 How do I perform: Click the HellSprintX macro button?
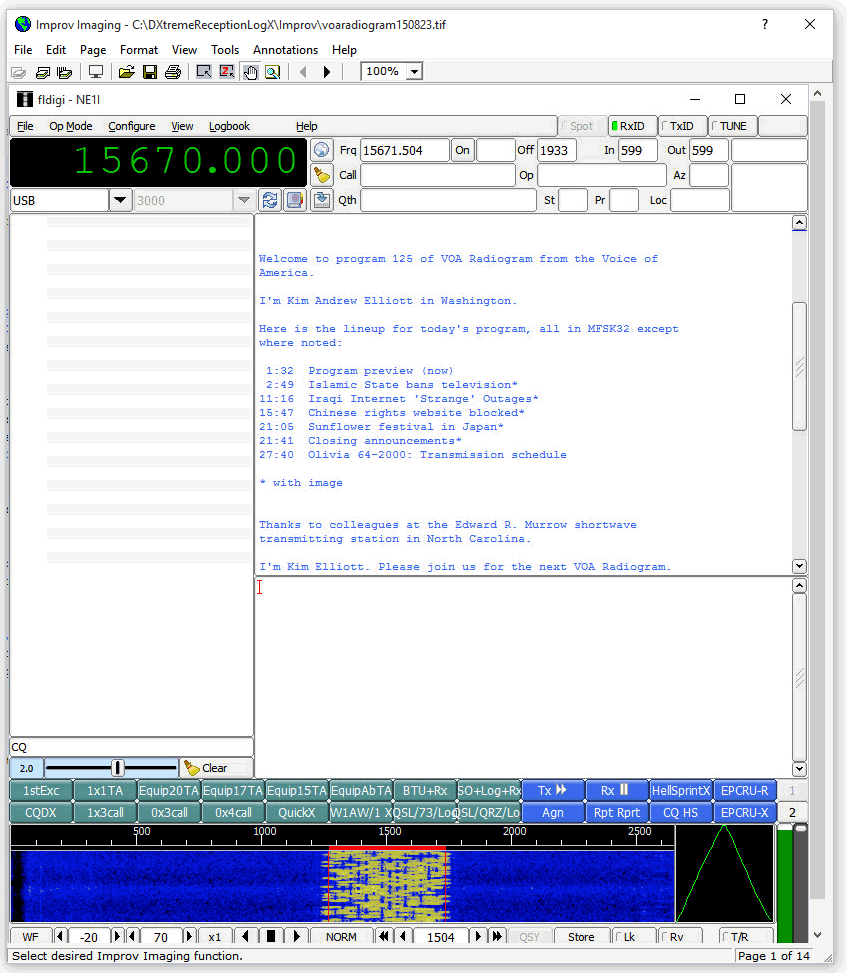(681, 790)
